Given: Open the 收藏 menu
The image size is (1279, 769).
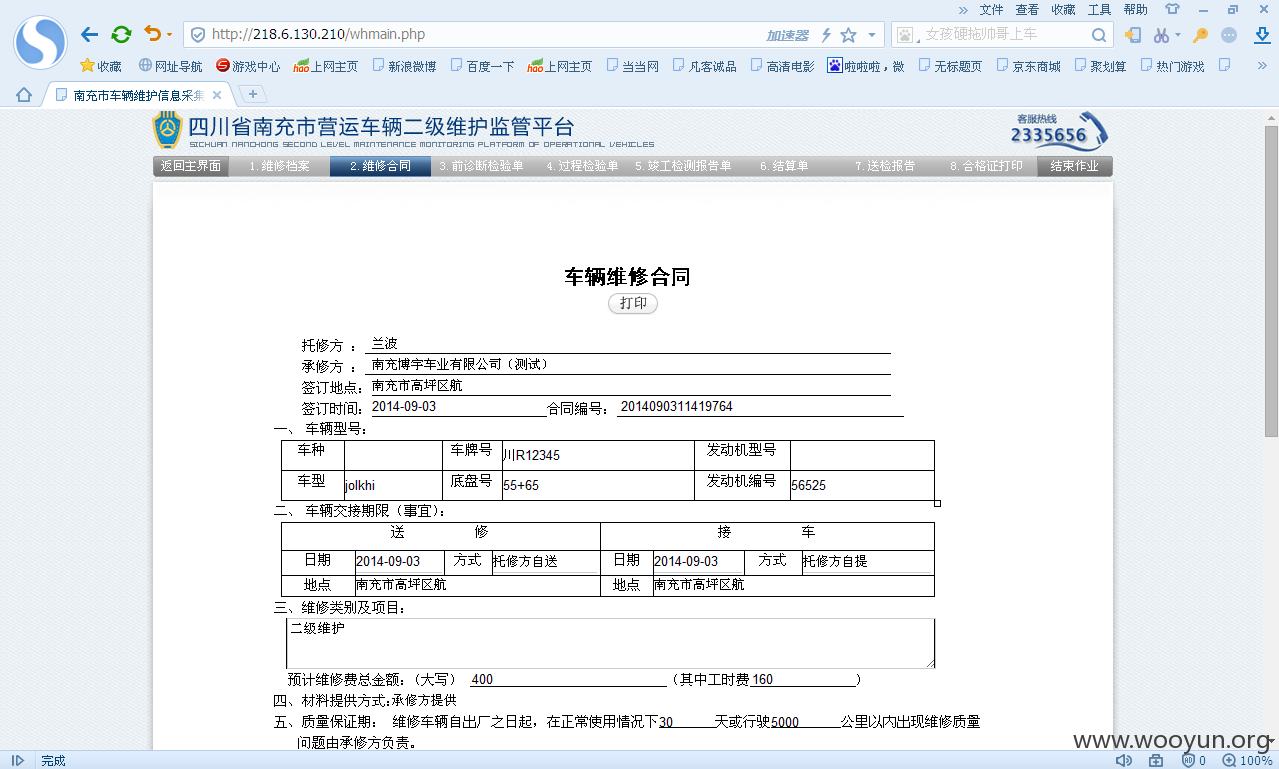Looking at the screenshot, I should click(1063, 9).
